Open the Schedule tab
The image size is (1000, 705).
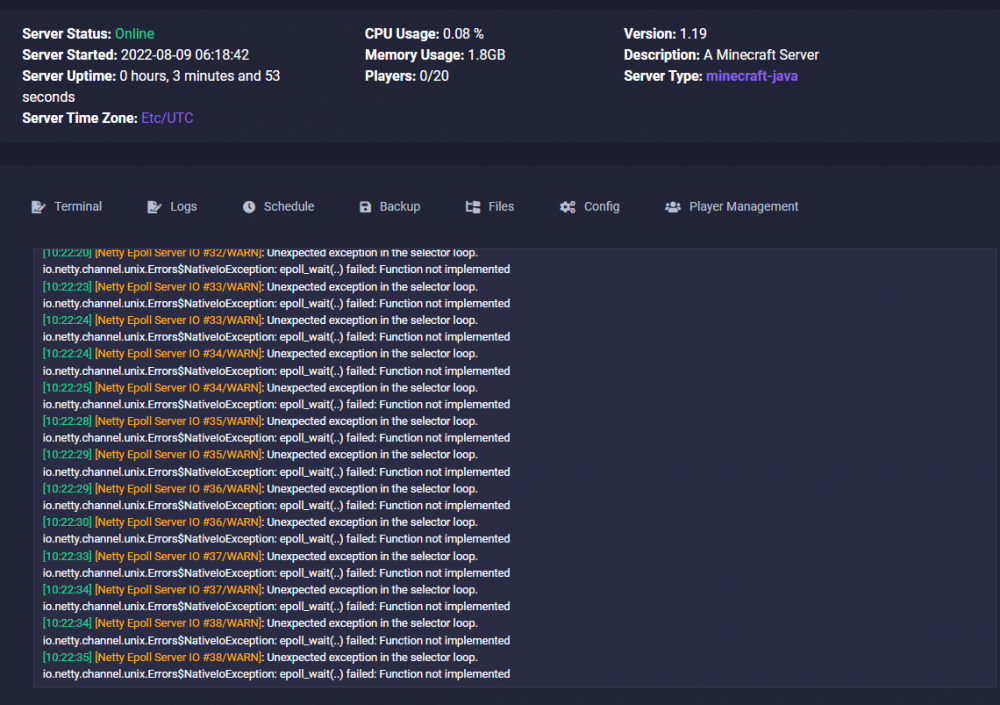pos(278,207)
